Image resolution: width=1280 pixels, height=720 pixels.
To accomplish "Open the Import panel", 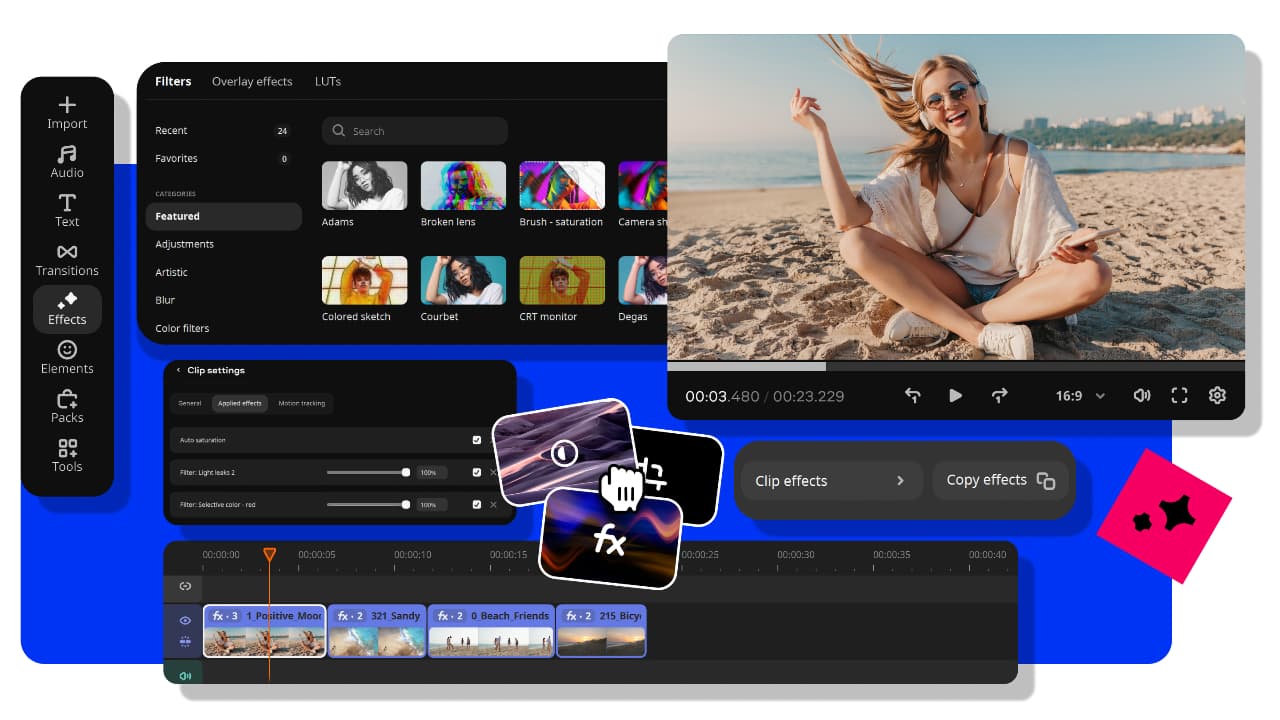I will coord(66,112).
